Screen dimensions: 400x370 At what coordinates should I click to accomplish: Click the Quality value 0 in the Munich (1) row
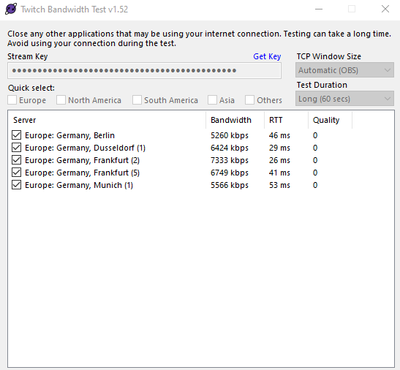[315, 185]
